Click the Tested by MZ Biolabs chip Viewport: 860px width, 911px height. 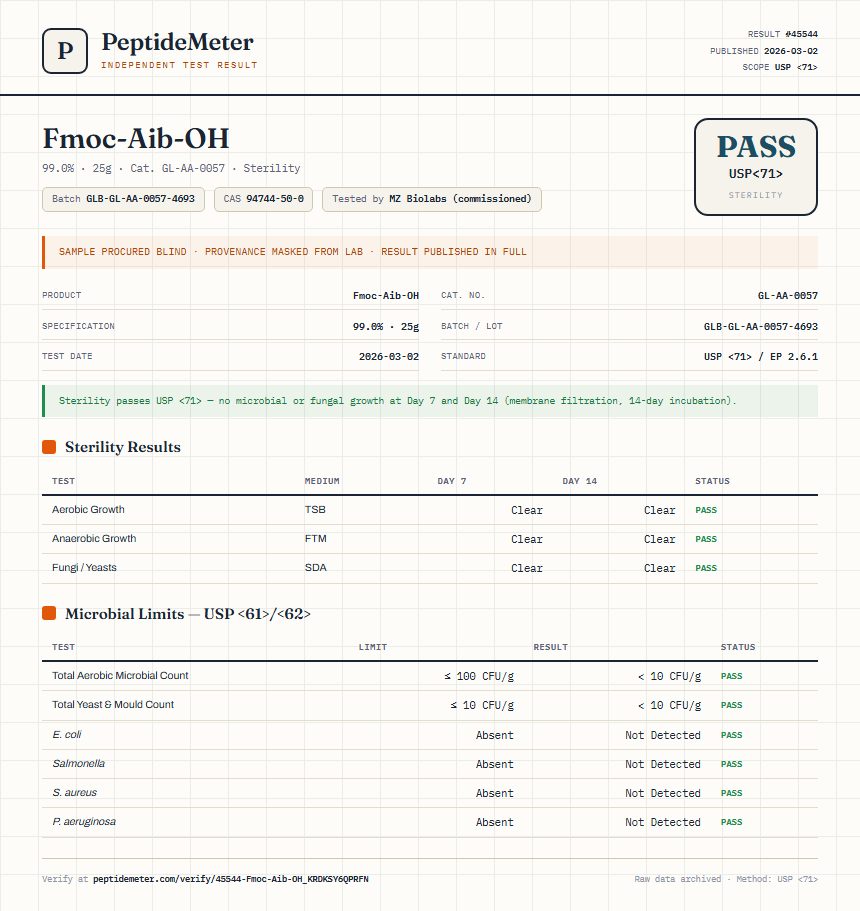coord(432,199)
